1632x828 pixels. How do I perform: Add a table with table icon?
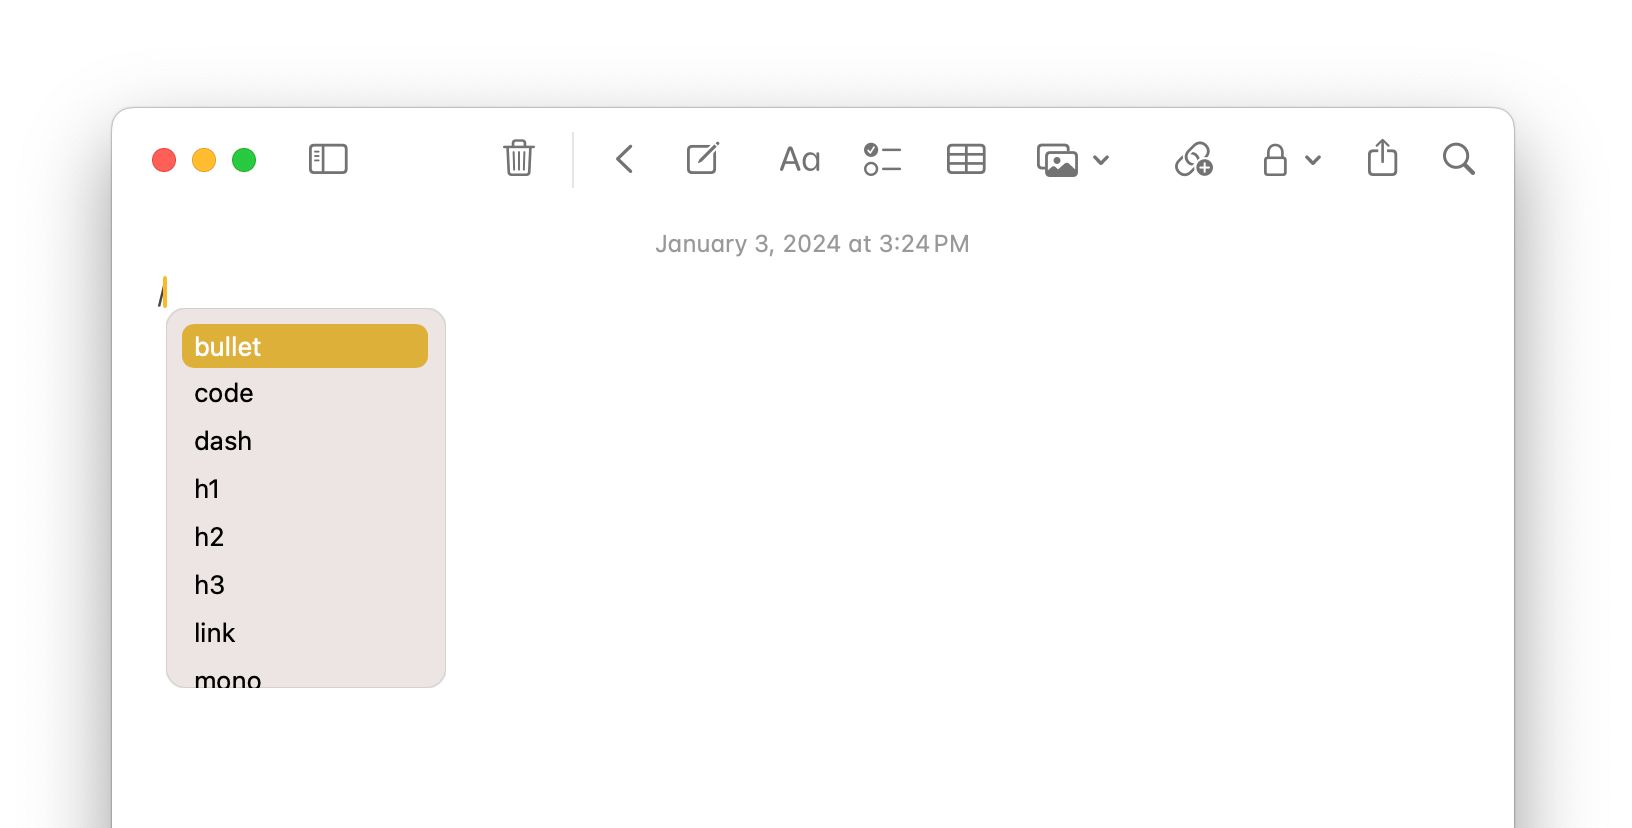[966, 159]
